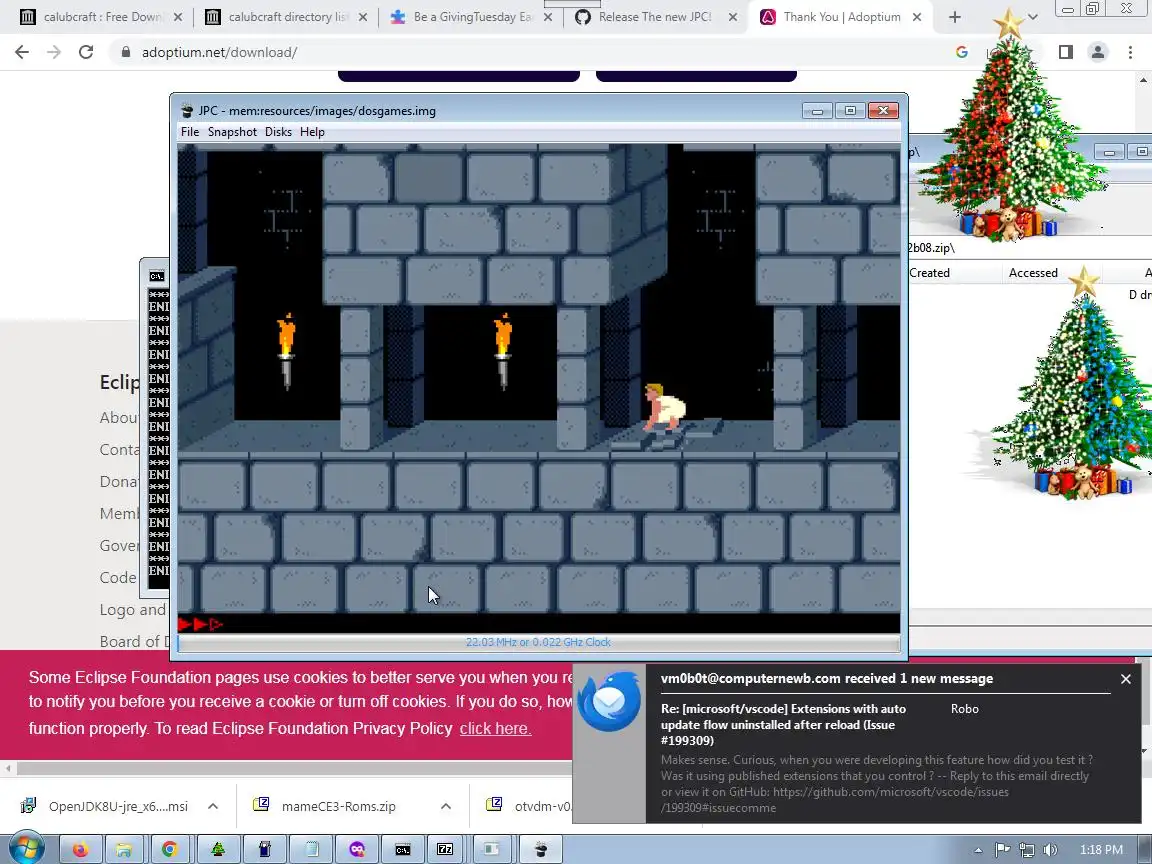Go forward in Chrome
The width and height of the screenshot is (1152, 864).
[x=54, y=52]
